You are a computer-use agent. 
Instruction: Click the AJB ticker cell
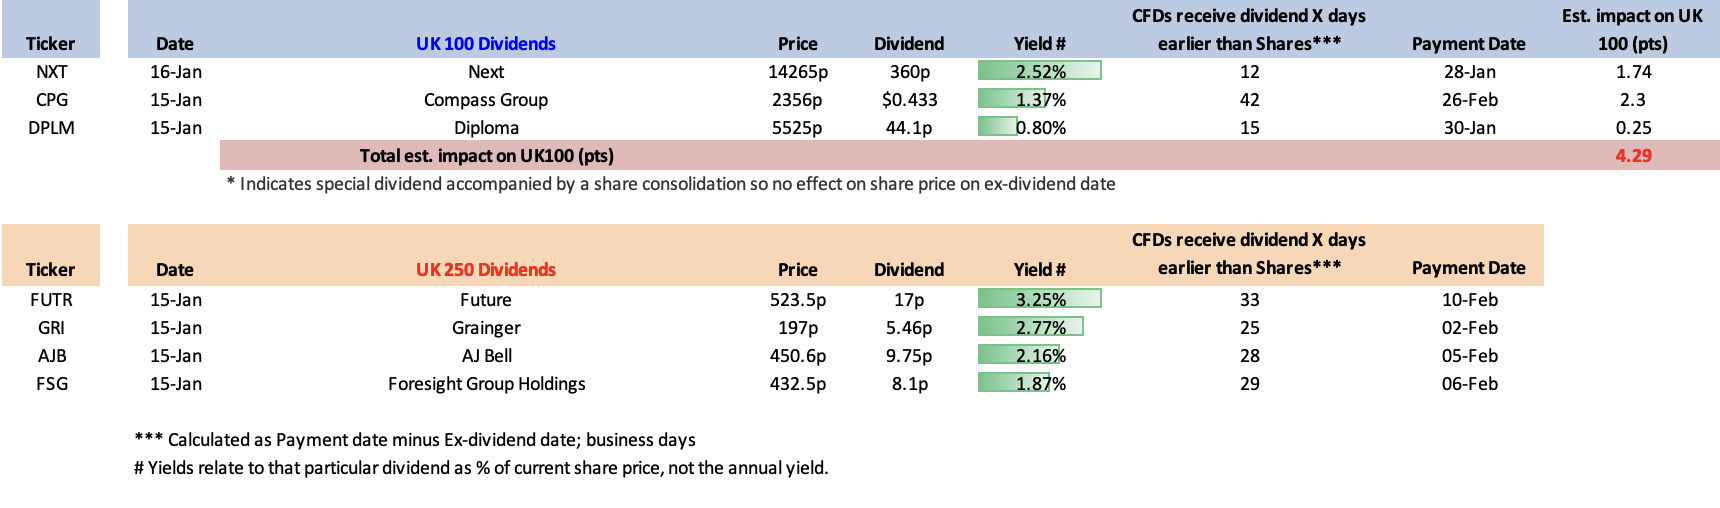point(51,356)
